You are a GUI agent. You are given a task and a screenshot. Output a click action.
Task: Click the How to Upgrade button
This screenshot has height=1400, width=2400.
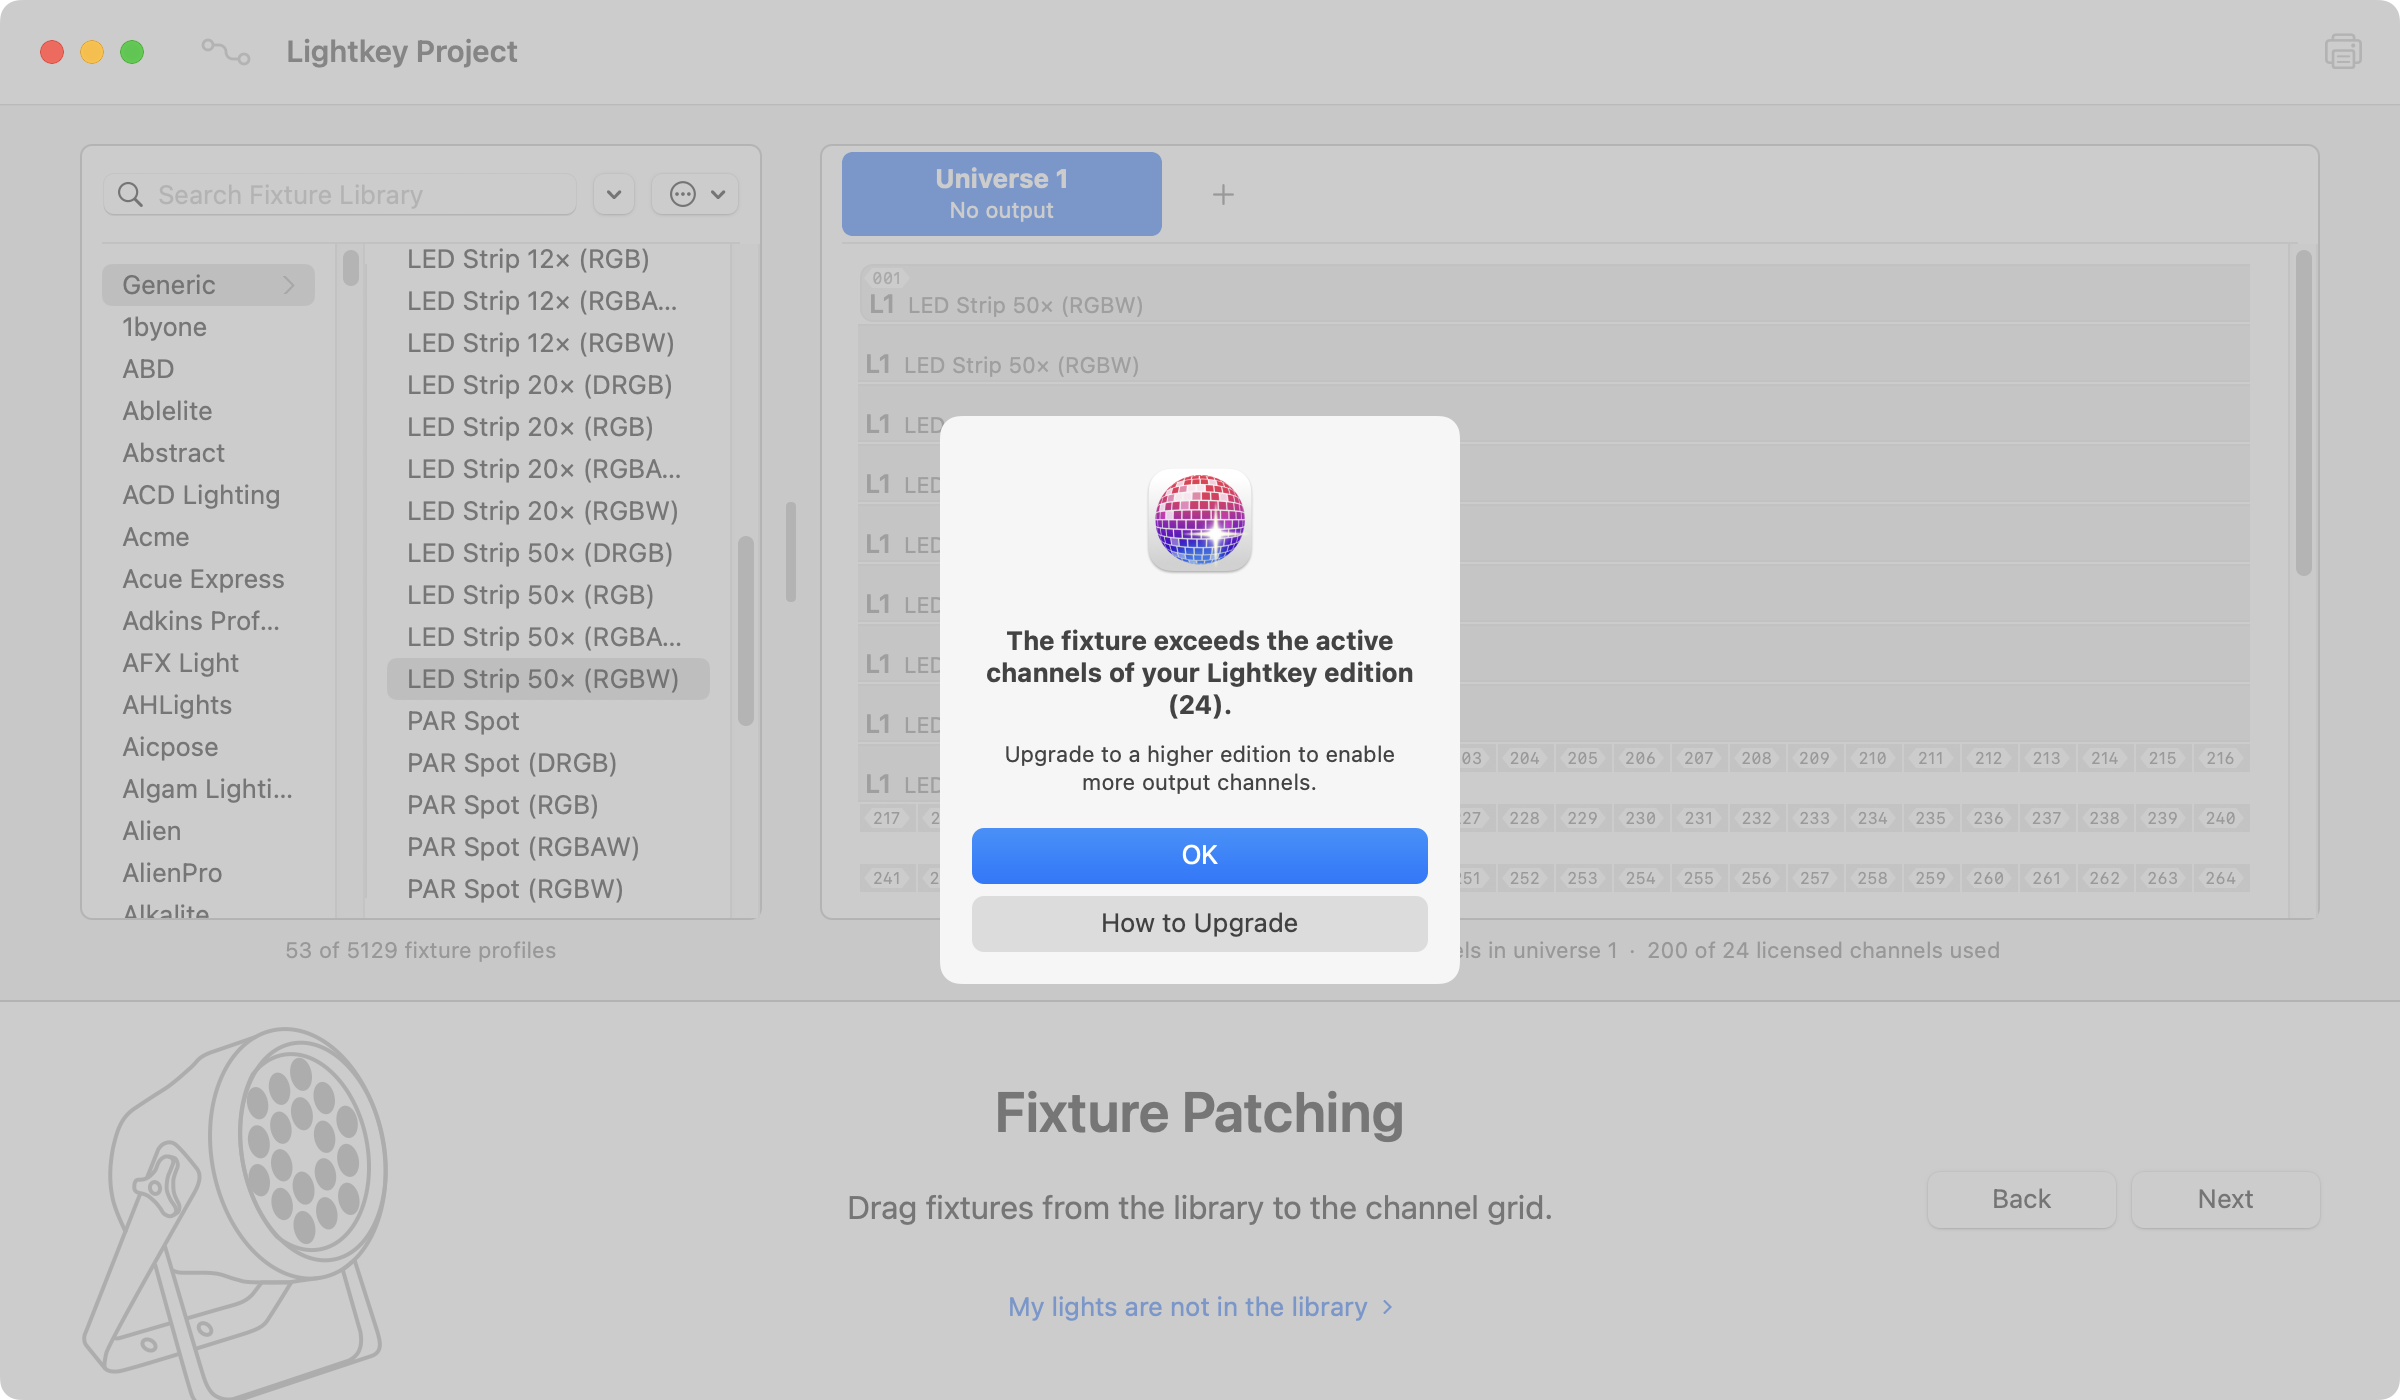coord(1199,923)
